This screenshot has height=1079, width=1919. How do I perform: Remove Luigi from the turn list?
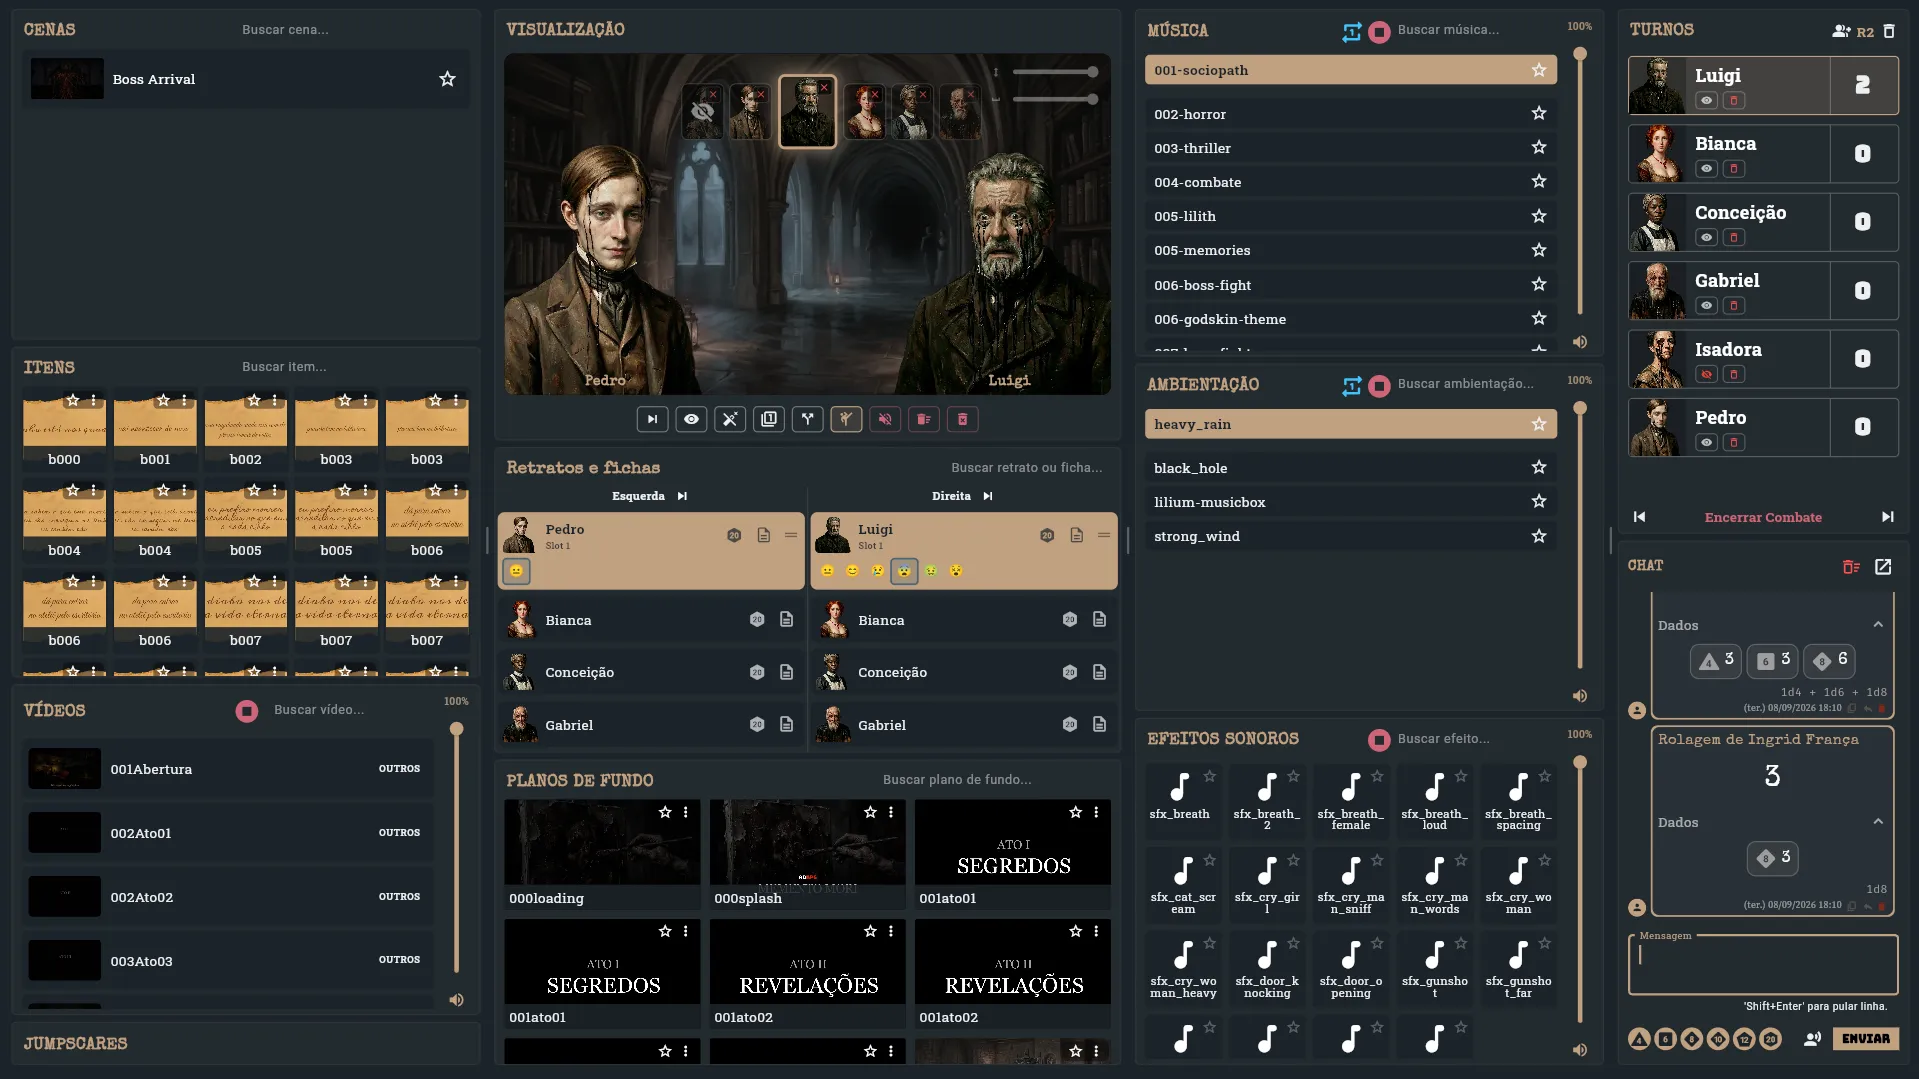click(x=1734, y=101)
